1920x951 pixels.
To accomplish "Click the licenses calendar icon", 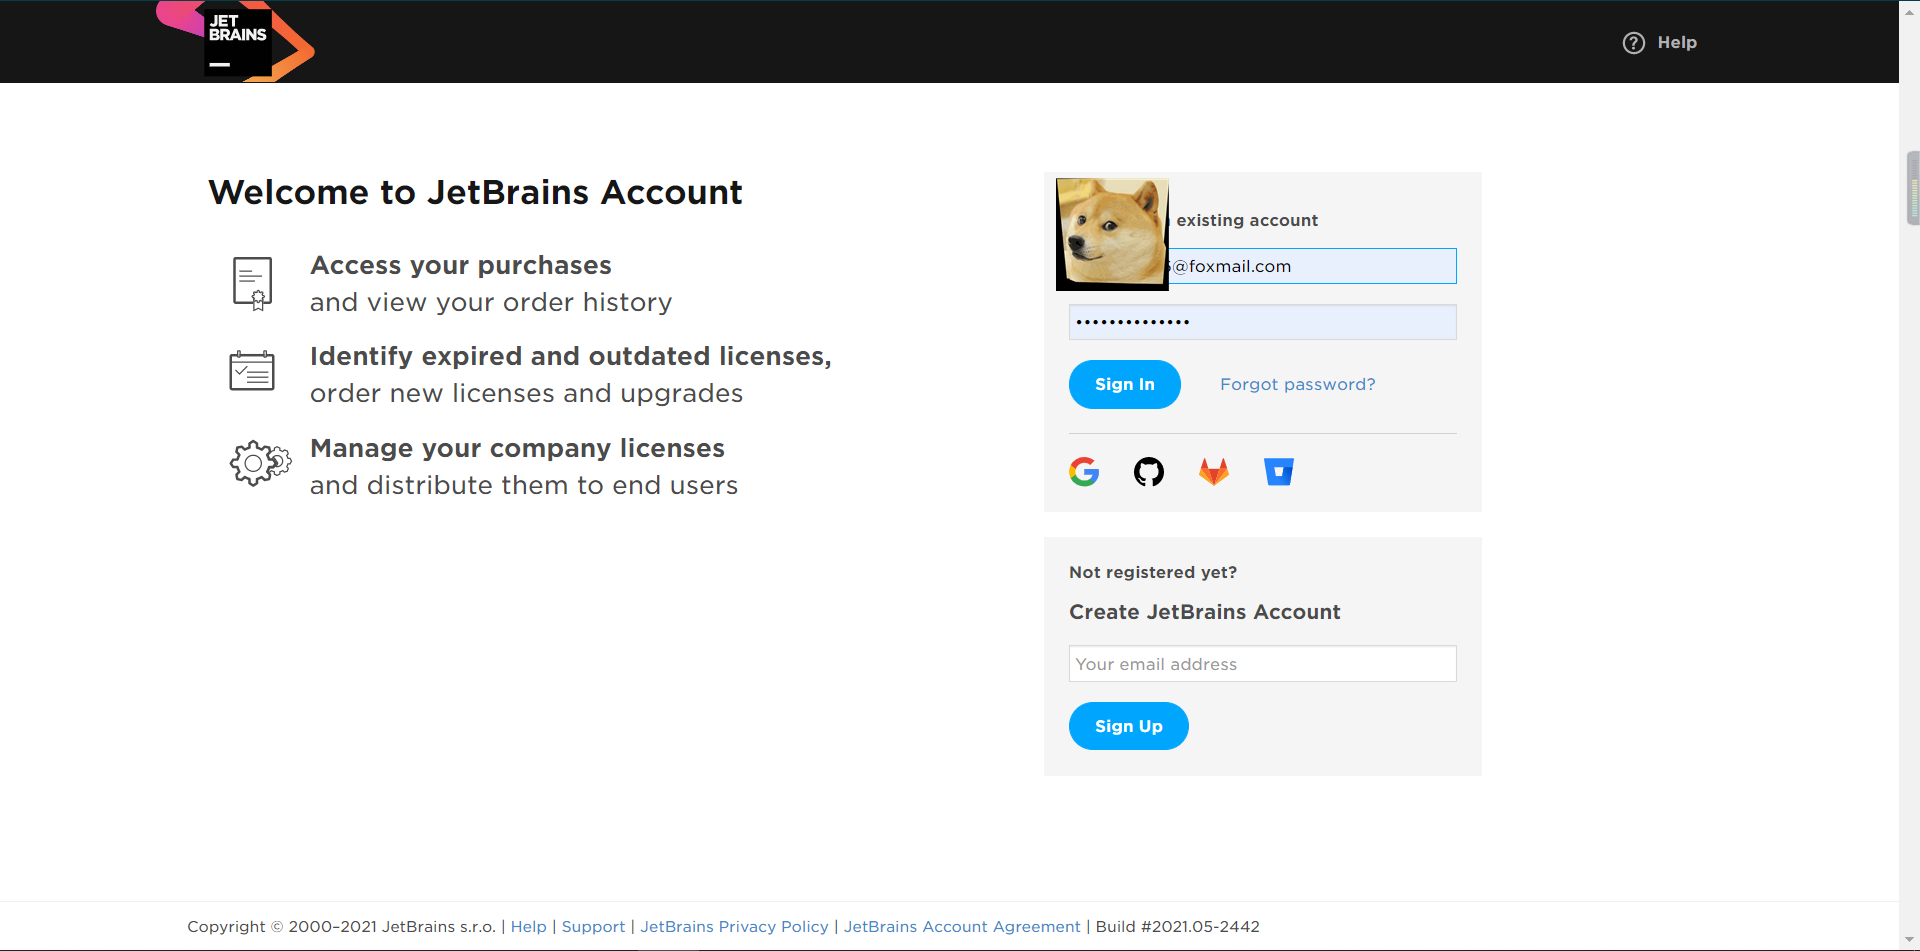I will click(252, 370).
